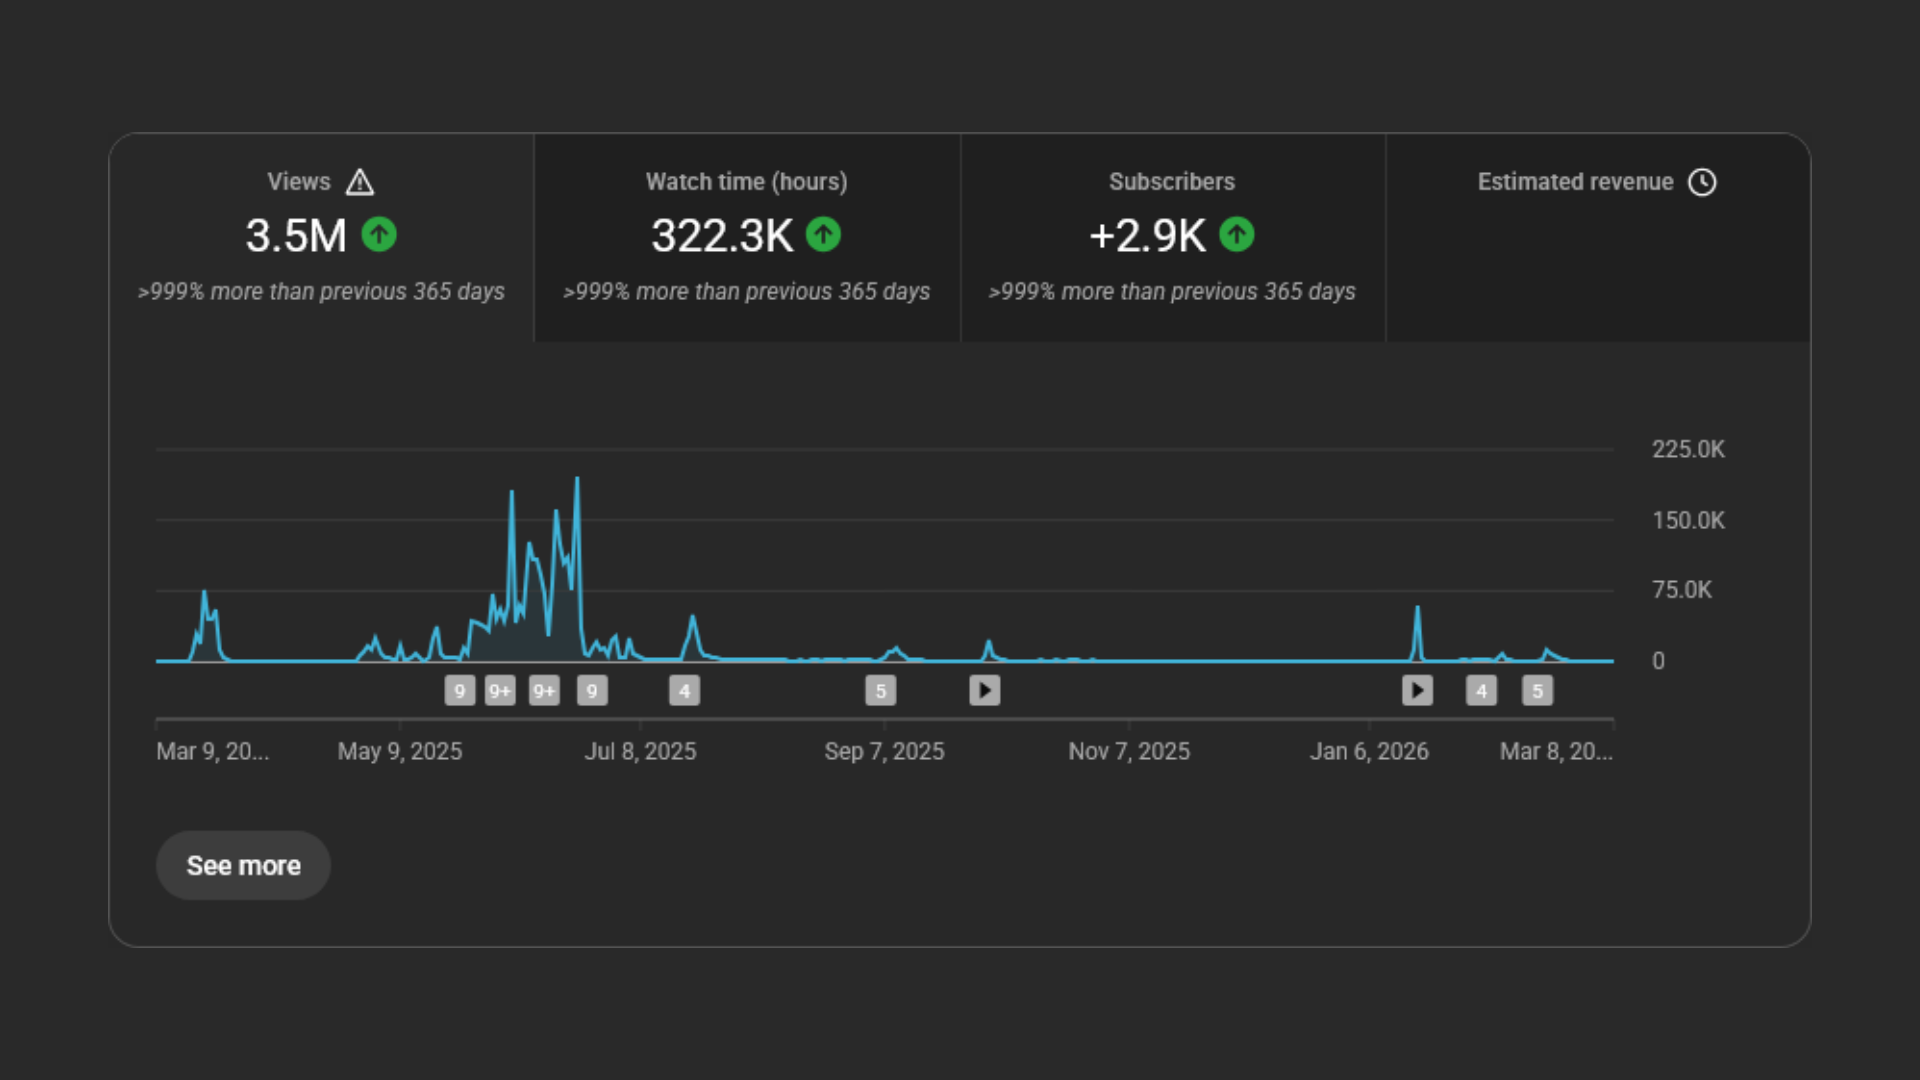Click the play marker left of Jan 6, 2026
Screen dimensions: 1920x1080
coord(1417,690)
